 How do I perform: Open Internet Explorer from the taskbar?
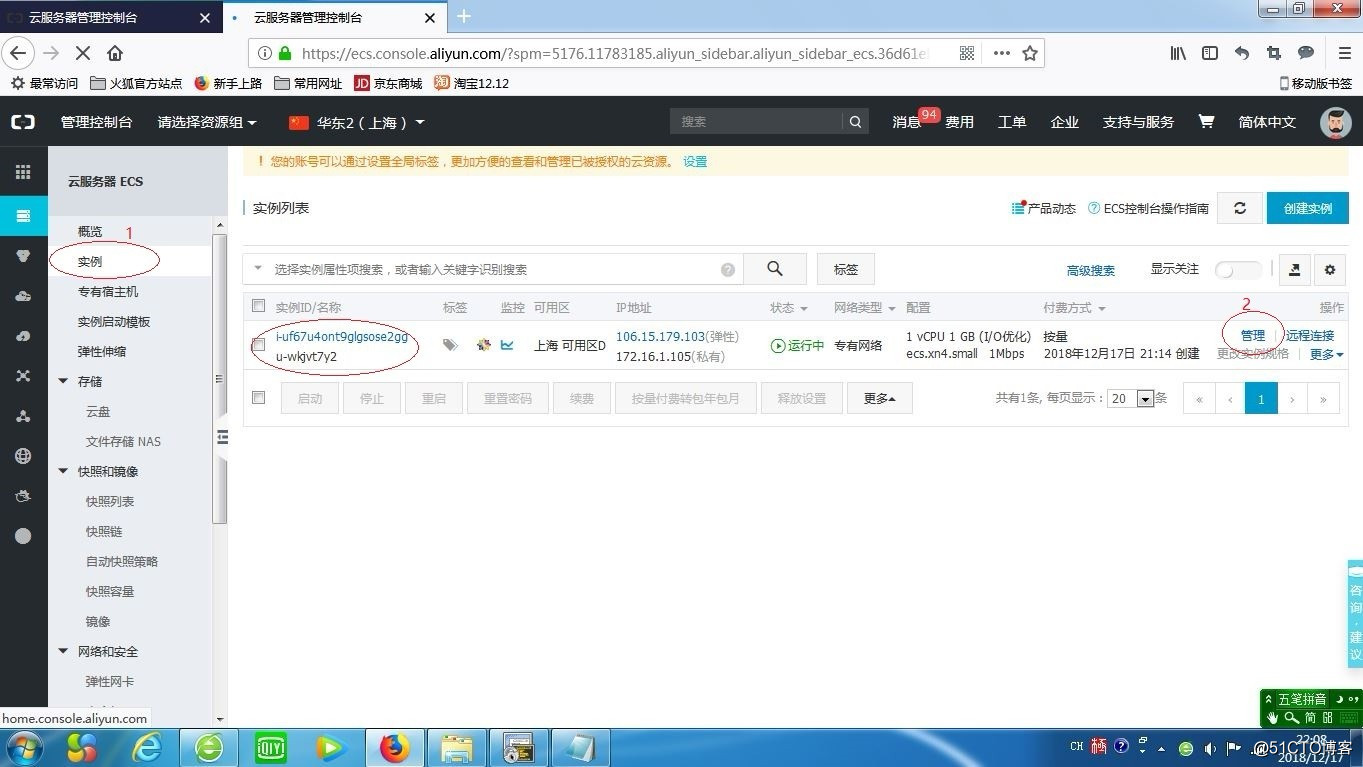(x=147, y=748)
